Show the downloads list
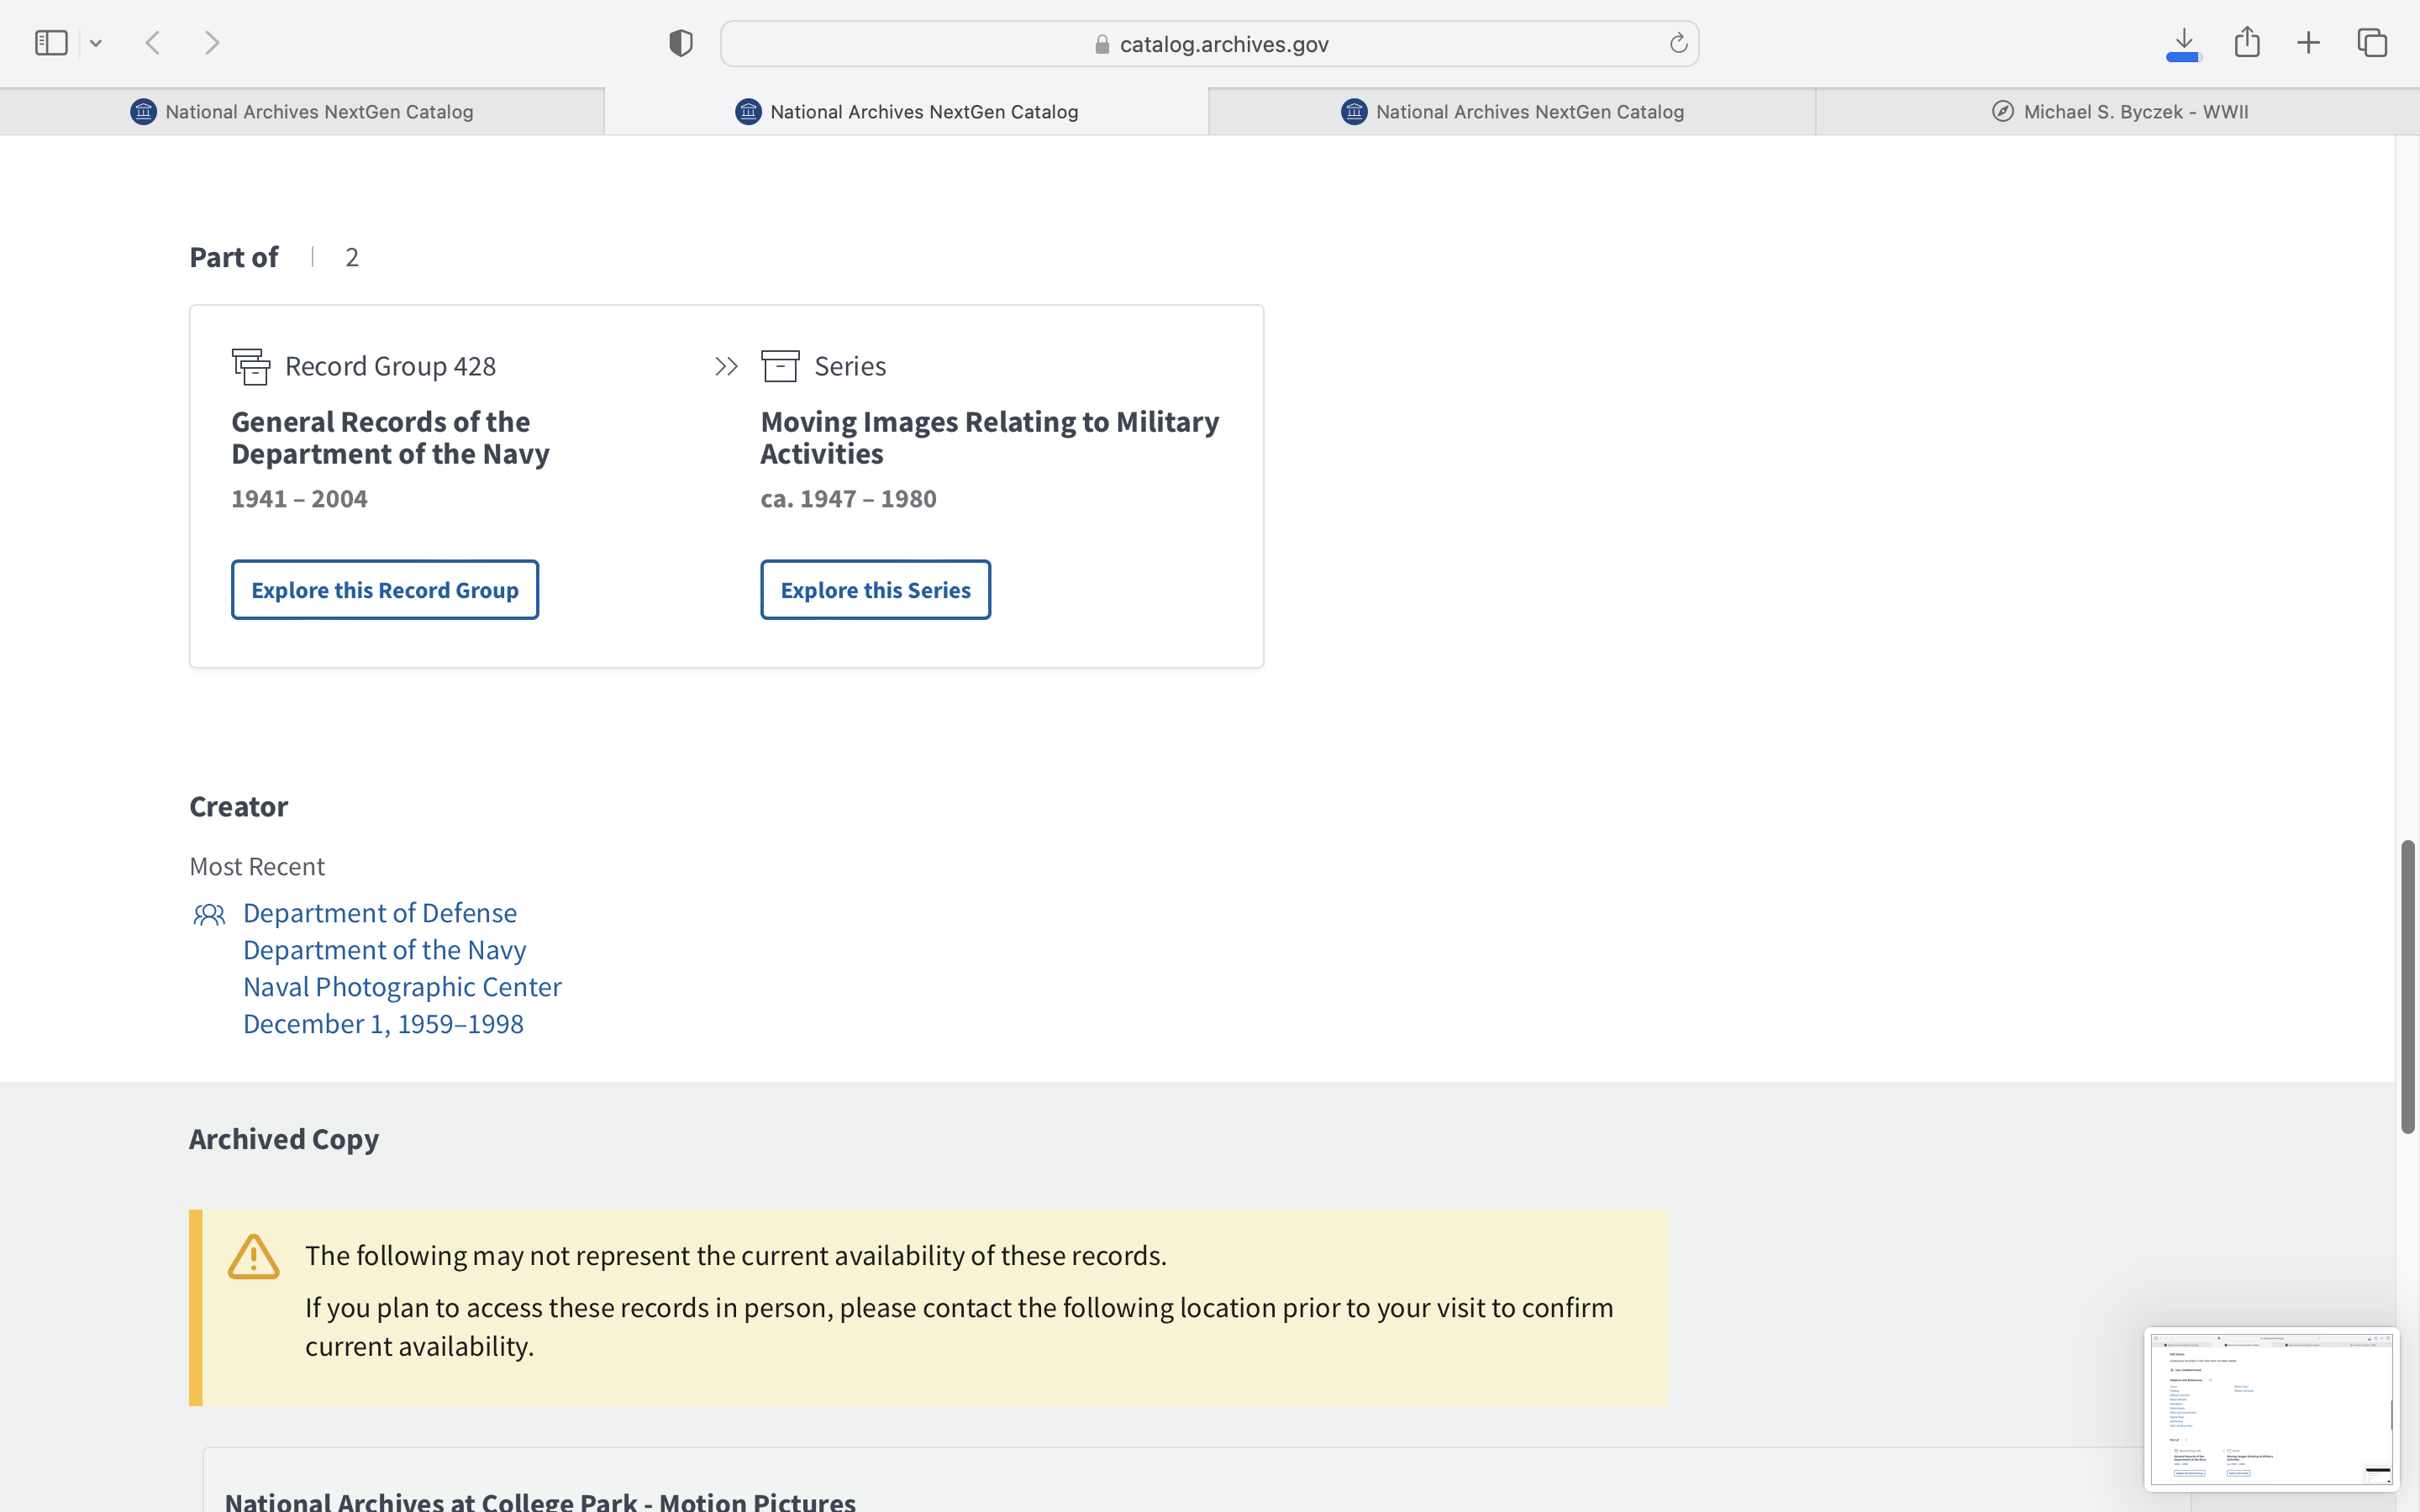This screenshot has height=1512, width=2420. point(2184,43)
